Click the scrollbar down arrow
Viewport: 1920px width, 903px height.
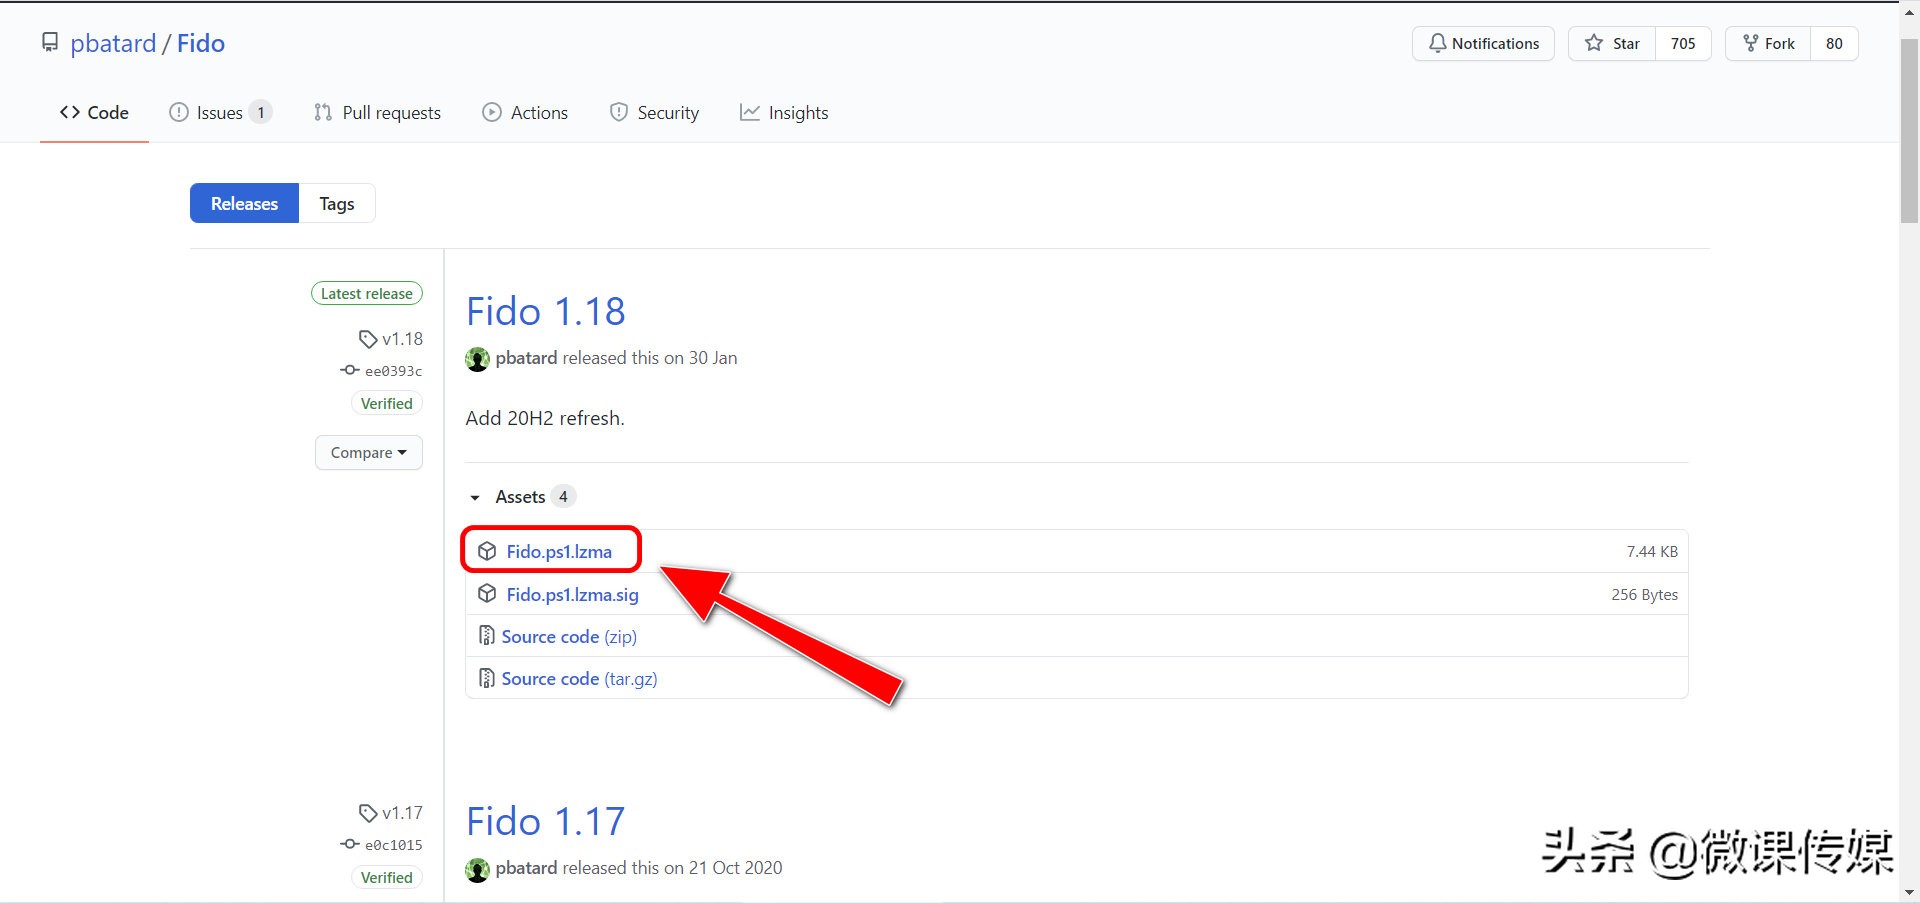[x=1909, y=892]
